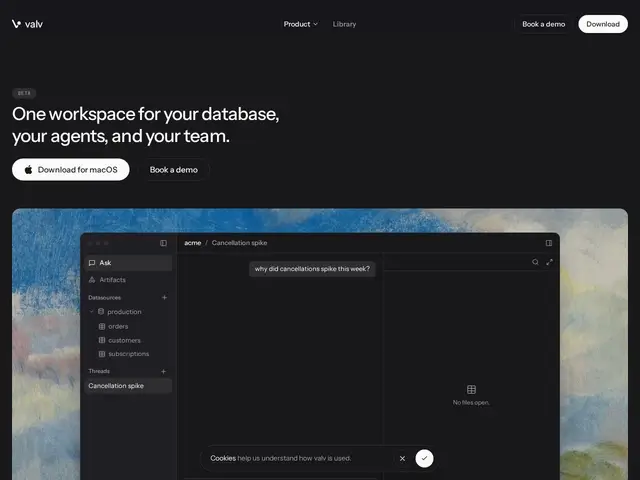Viewport: 640px width, 480px height.
Task: Click the search icon in files panel
Action: point(535,262)
